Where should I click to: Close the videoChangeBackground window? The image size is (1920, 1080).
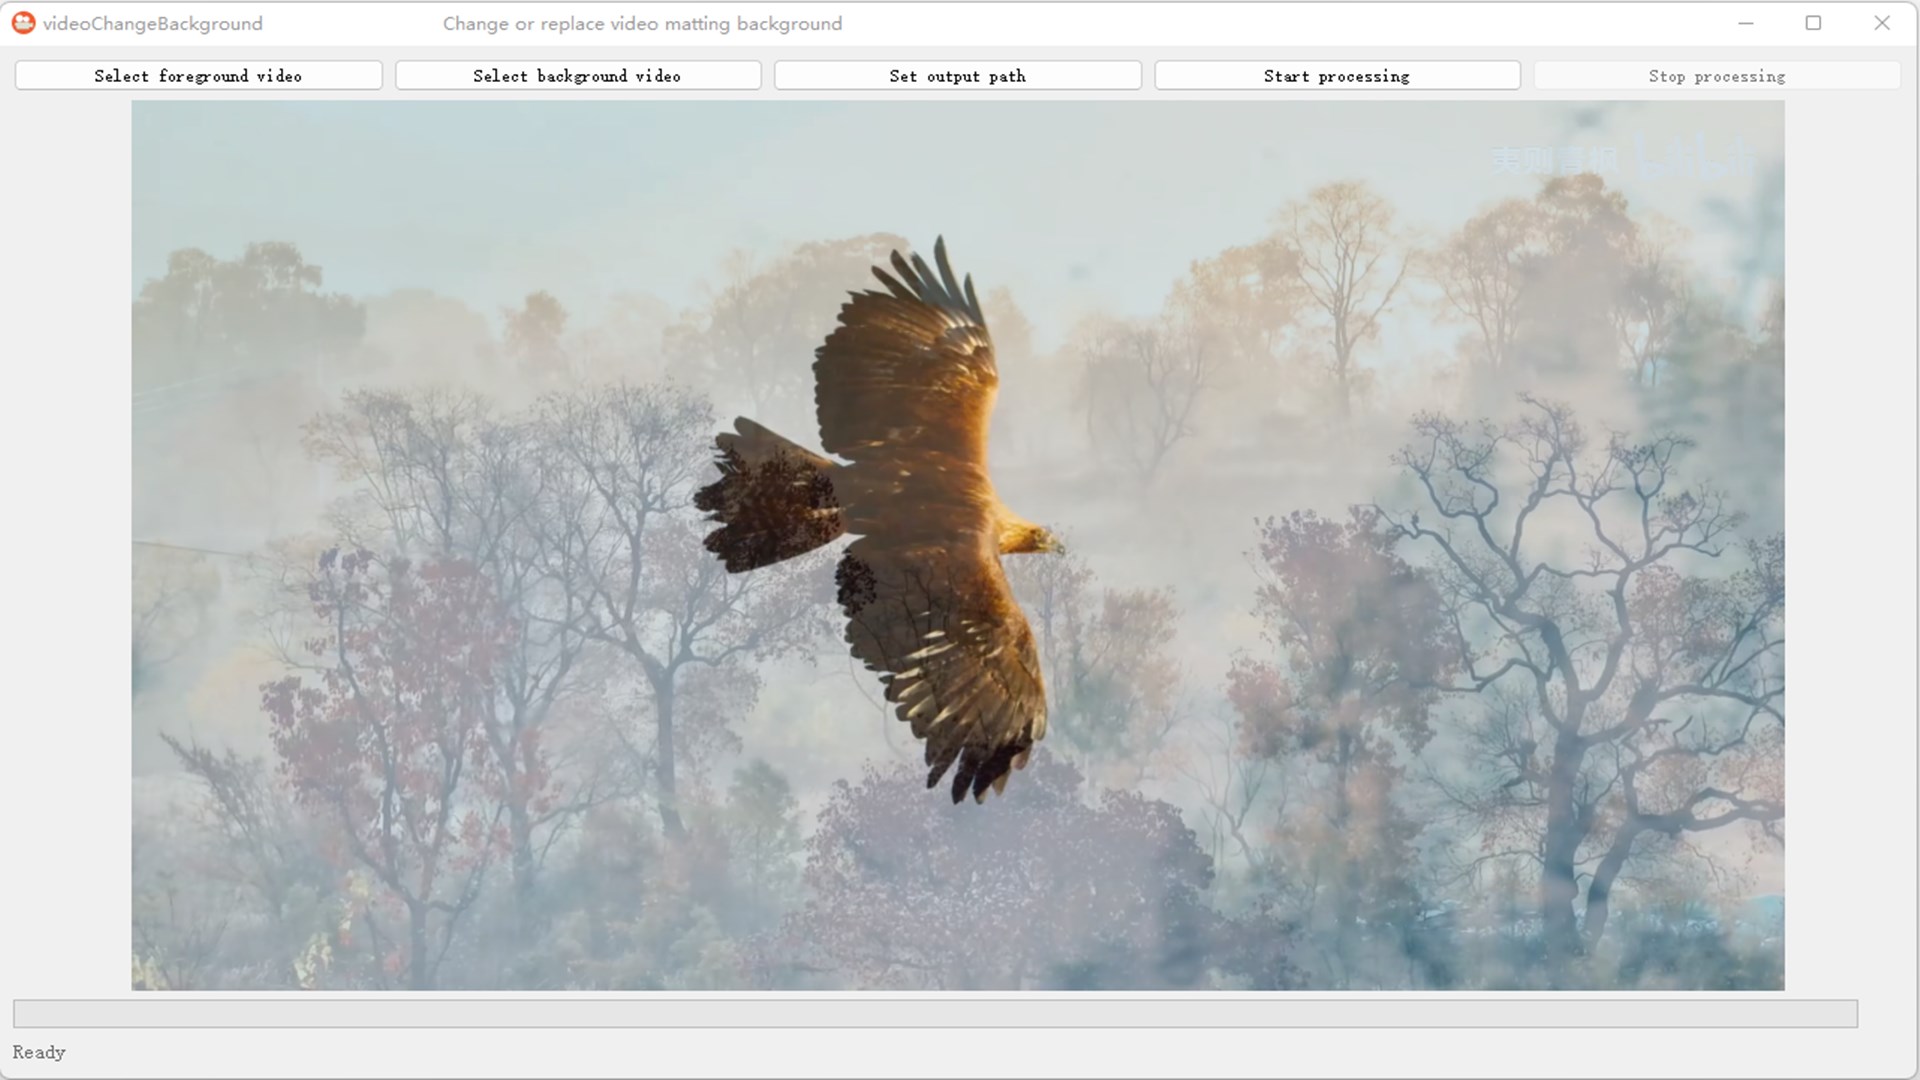[1881, 23]
